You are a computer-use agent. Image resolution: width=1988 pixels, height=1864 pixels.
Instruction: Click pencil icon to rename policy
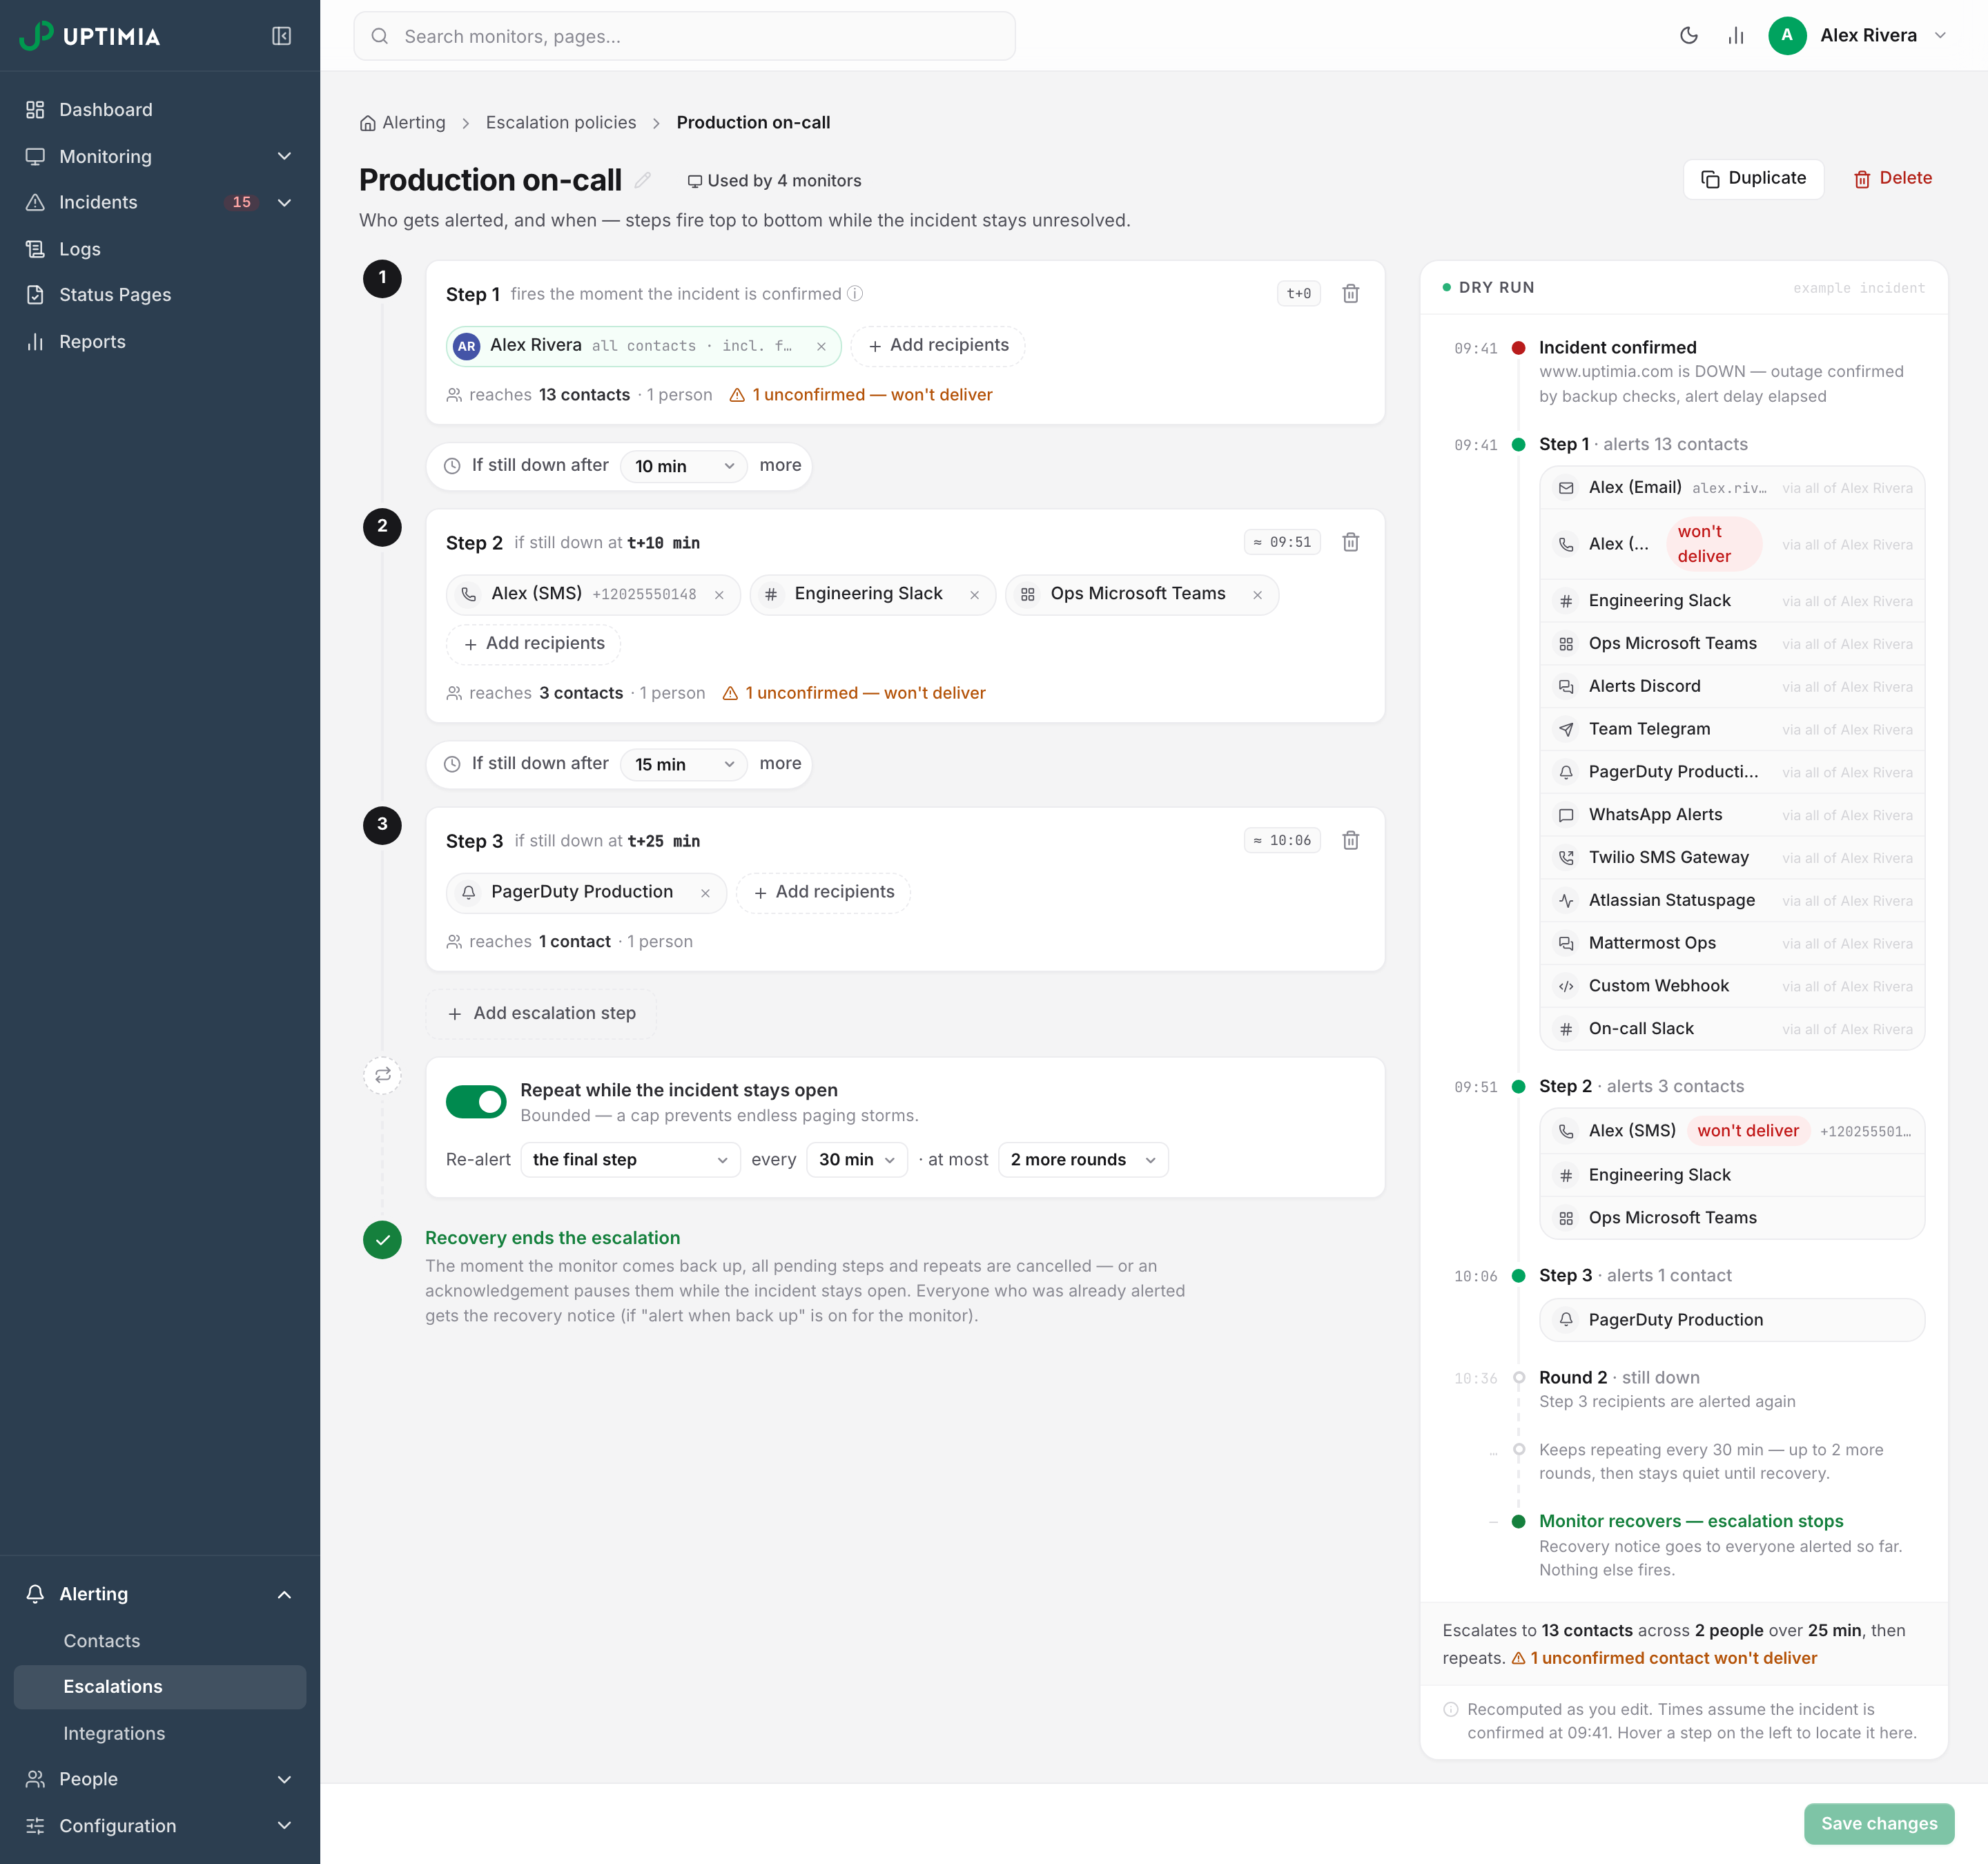(x=643, y=180)
